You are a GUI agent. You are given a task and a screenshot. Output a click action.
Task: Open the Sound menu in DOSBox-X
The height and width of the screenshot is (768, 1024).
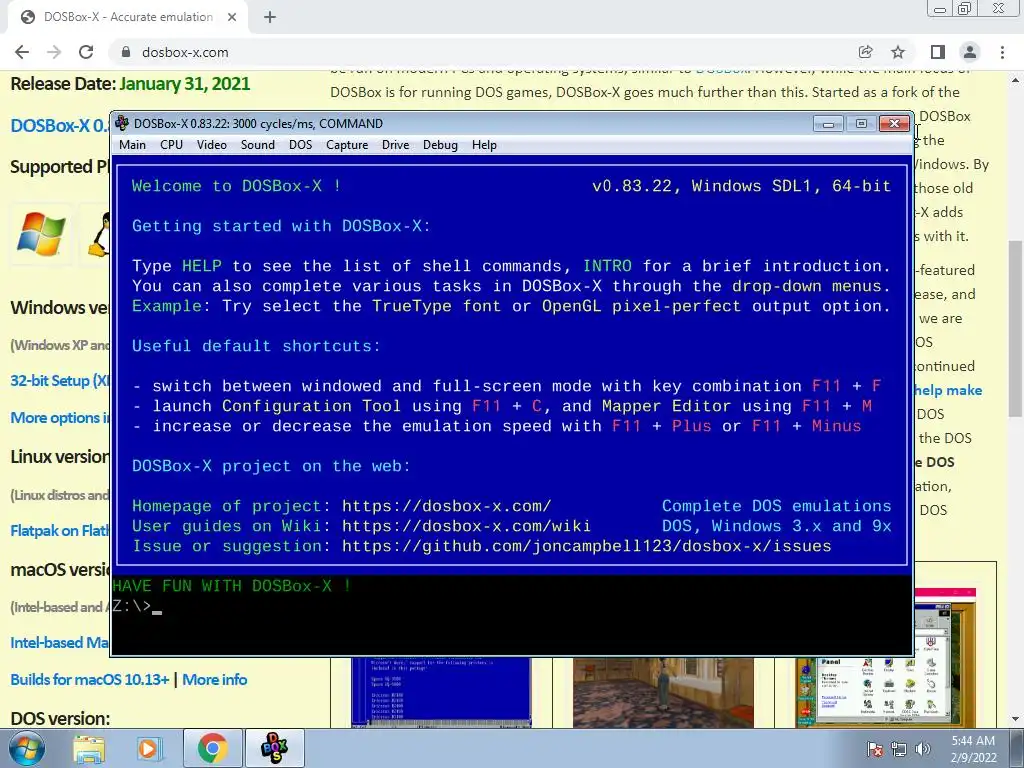pos(257,145)
